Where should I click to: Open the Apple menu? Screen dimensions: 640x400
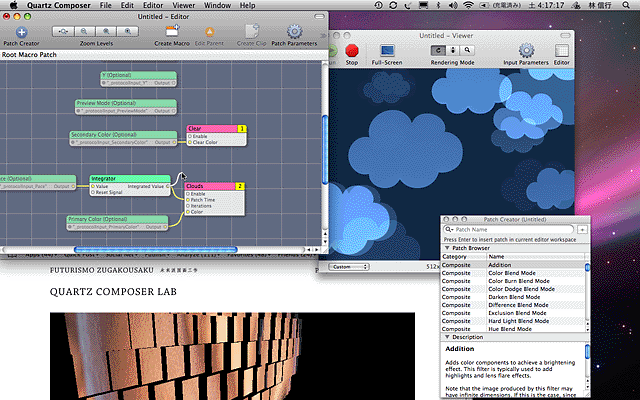(x=13, y=5)
